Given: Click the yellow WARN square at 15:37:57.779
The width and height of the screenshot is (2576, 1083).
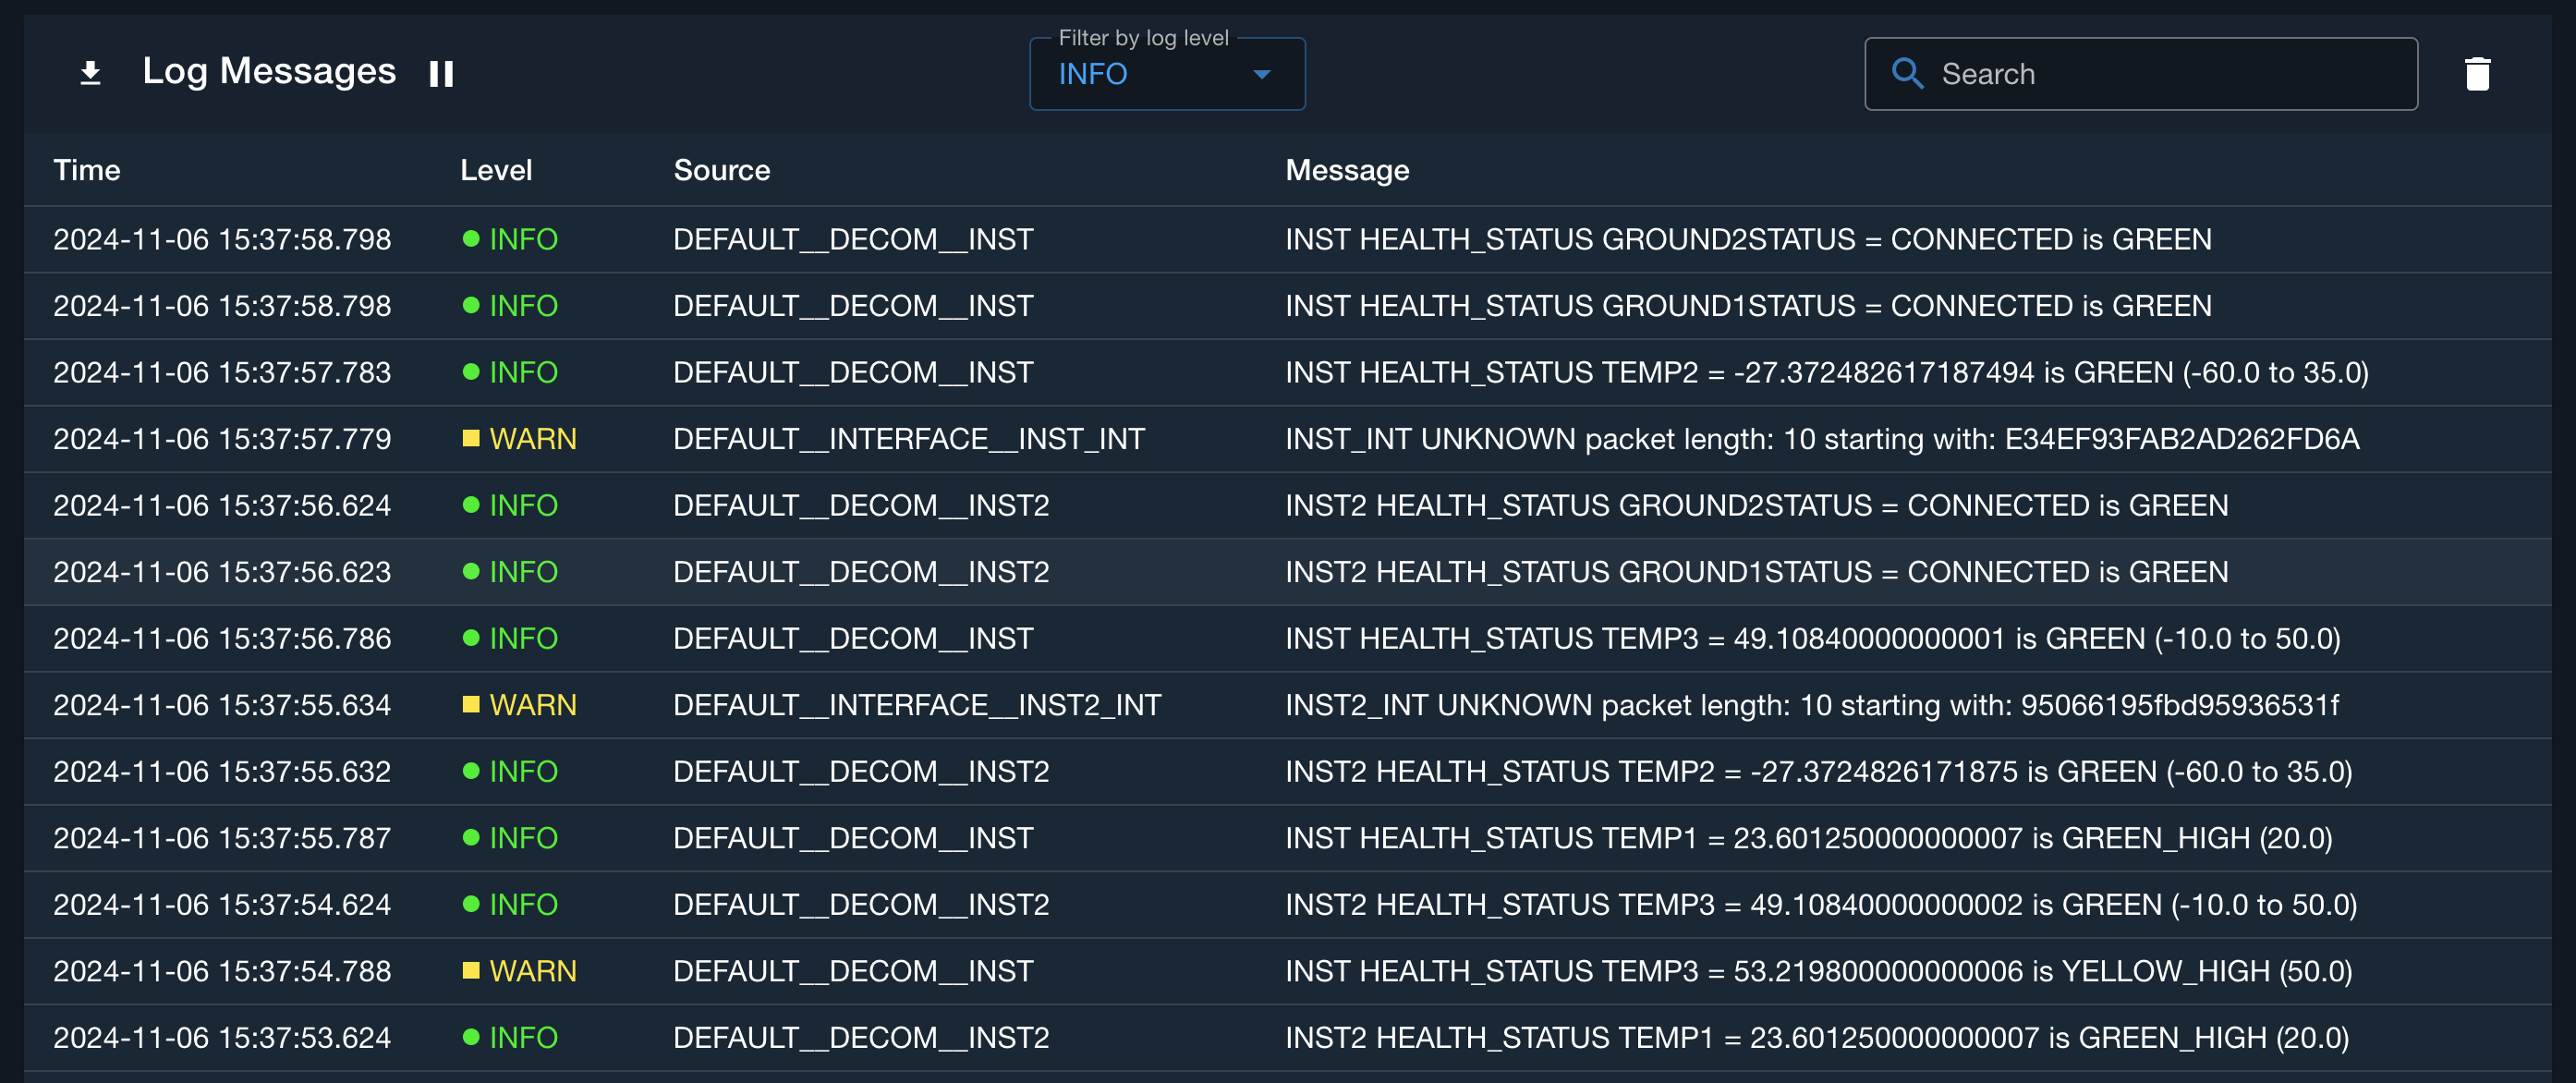Looking at the screenshot, I should (471, 438).
